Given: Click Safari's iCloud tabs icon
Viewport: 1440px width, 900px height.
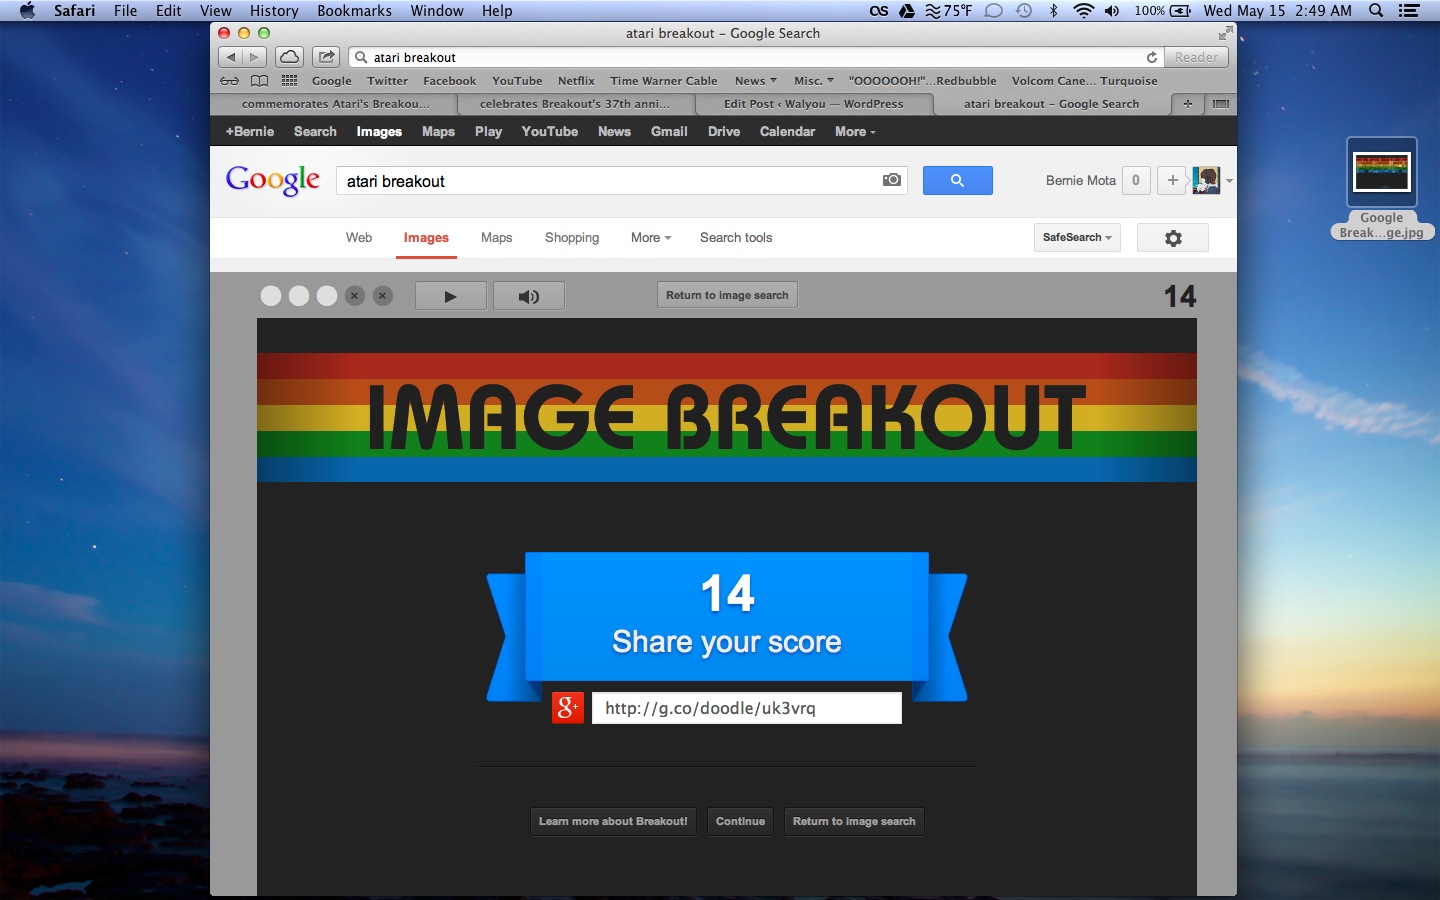Looking at the screenshot, I should 289,57.
